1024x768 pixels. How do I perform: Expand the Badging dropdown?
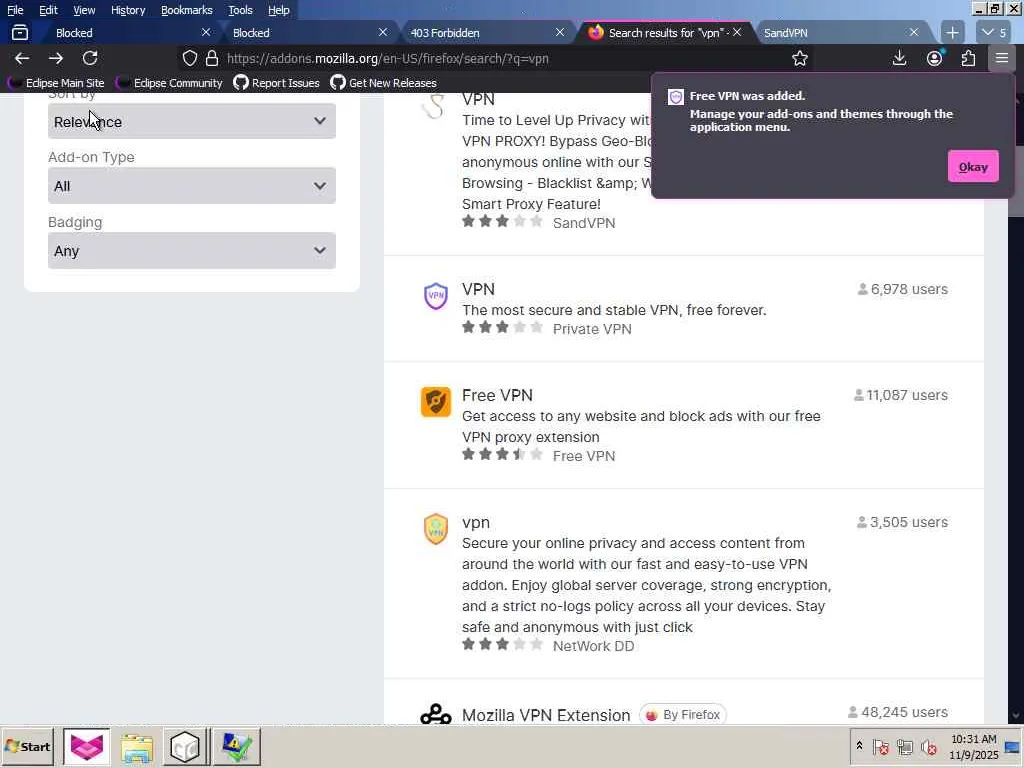[191, 250]
